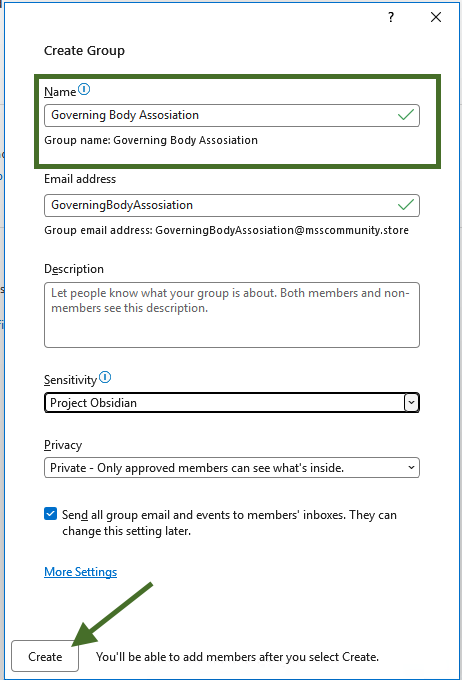This screenshot has width=462, height=680.
Task: Click the 'add members after you select Create' note
Action: 237,657
